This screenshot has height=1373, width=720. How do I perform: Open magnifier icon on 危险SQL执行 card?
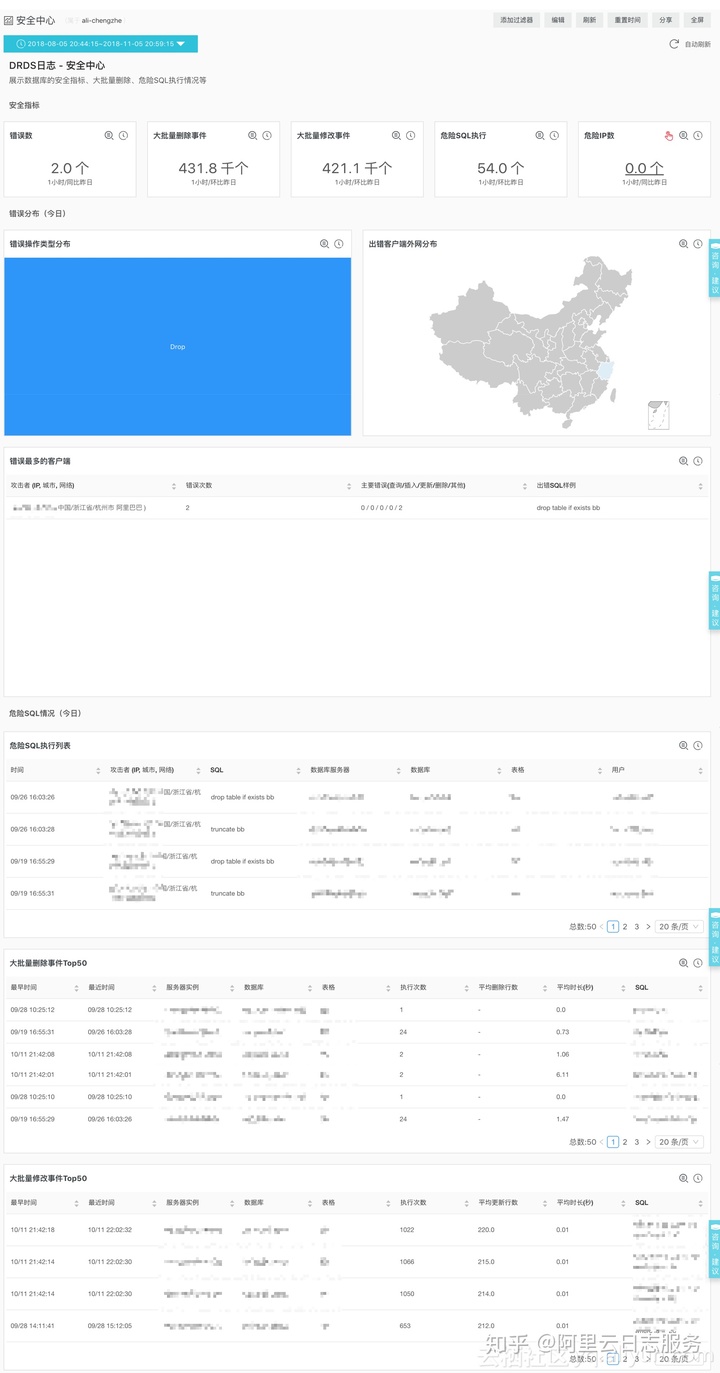click(x=540, y=135)
